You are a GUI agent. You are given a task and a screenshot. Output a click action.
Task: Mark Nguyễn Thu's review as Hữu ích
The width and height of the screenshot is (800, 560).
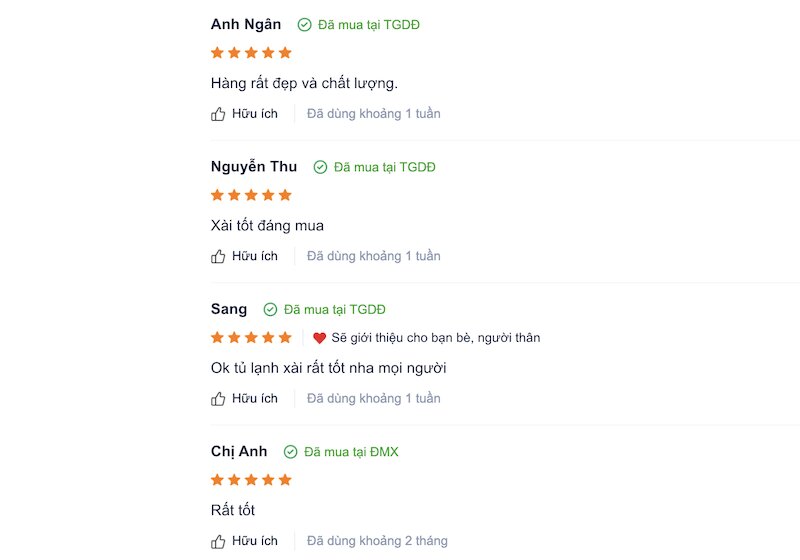coord(244,256)
